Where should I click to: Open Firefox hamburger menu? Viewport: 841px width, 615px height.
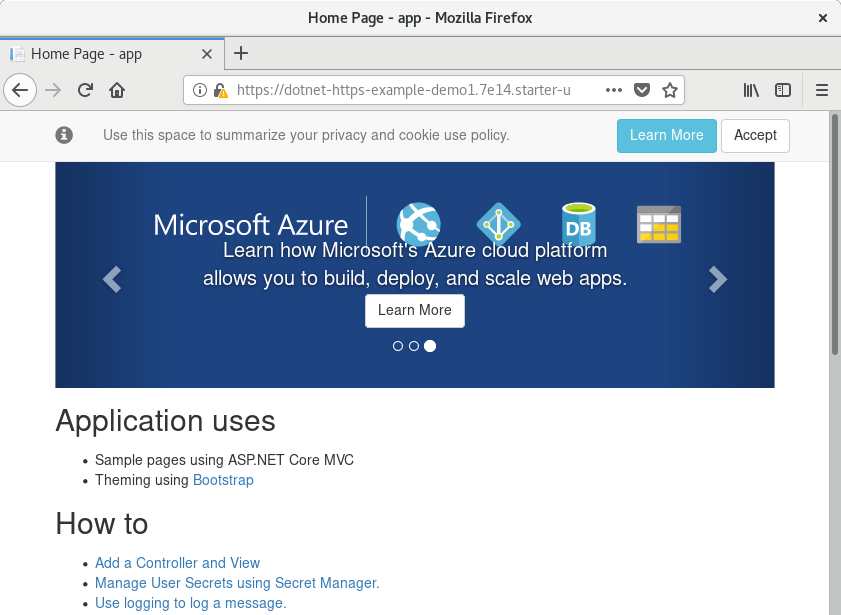coord(821,90)
